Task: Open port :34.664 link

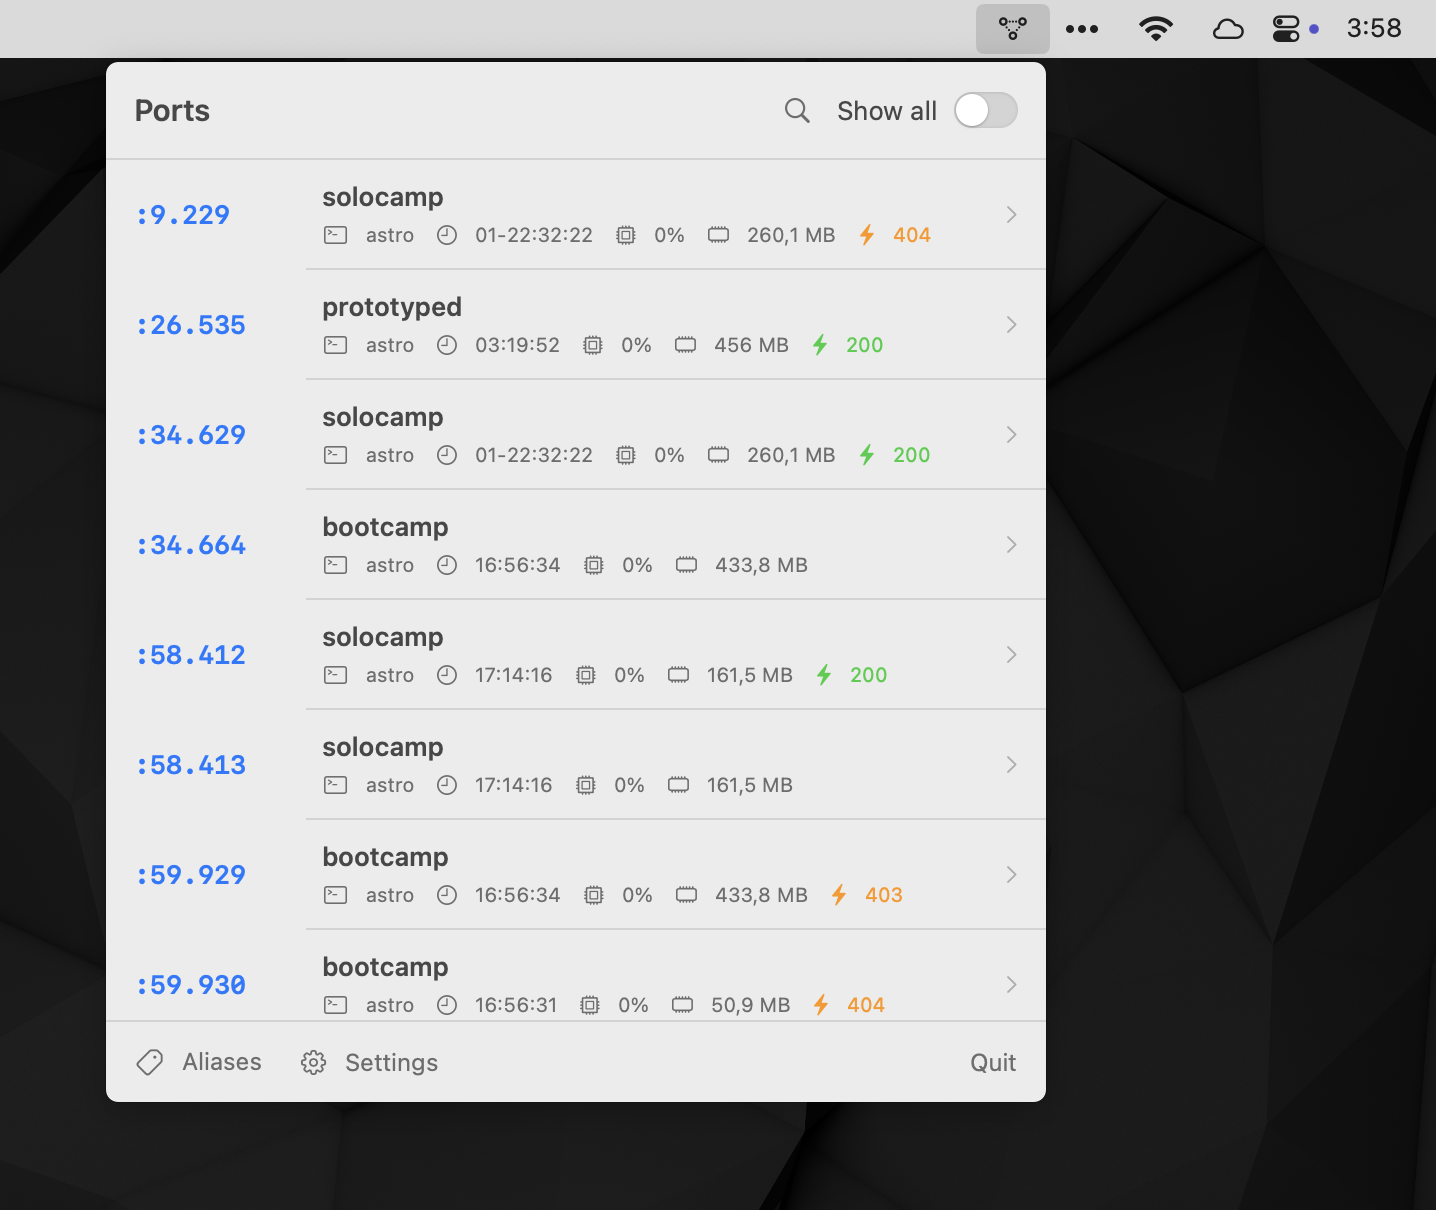Action: [191, 545]
